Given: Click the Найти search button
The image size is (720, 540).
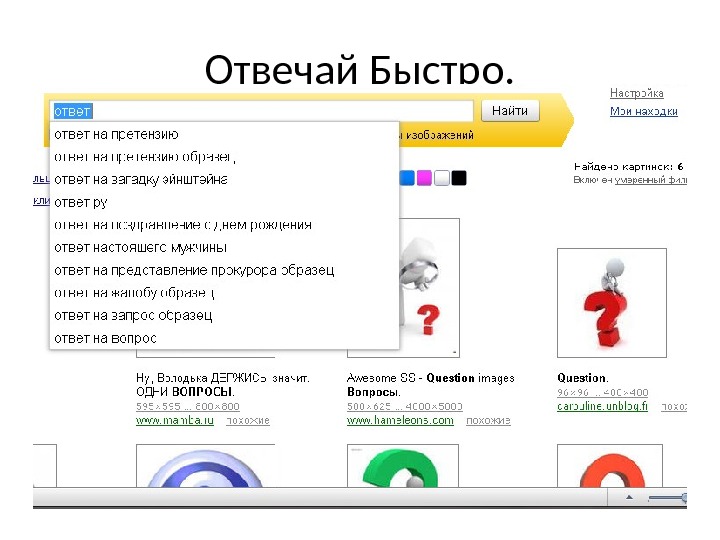Looking at the screenshot, I should click(510, 111).
